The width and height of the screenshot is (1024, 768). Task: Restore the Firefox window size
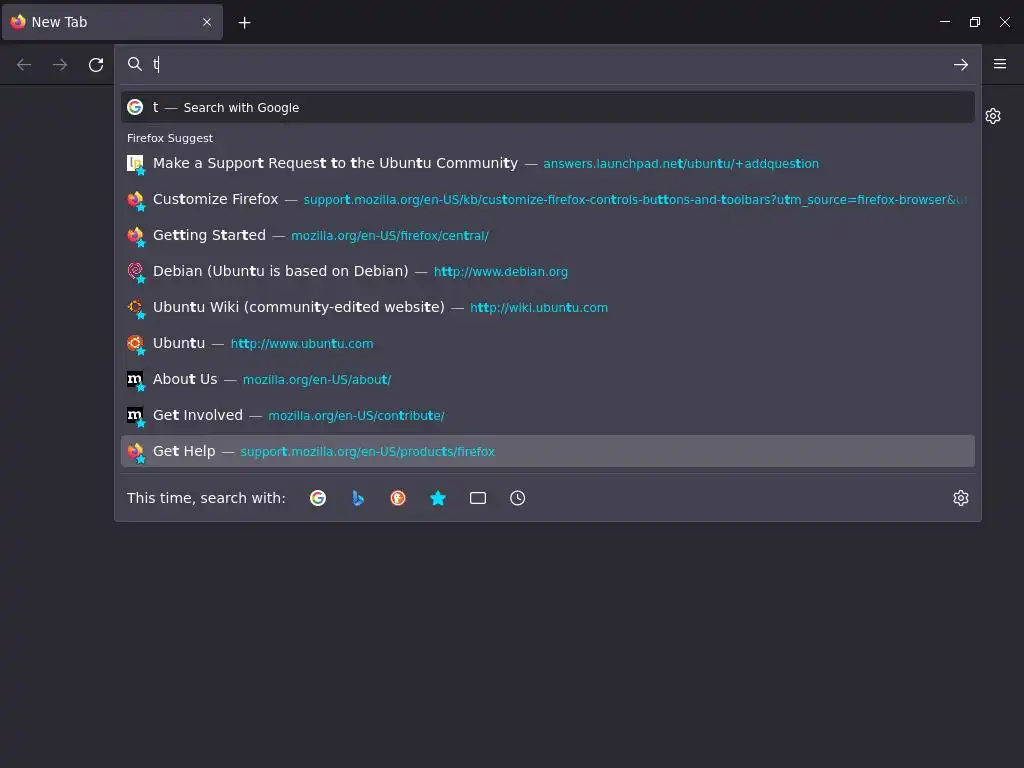click(x=974, y=22)
